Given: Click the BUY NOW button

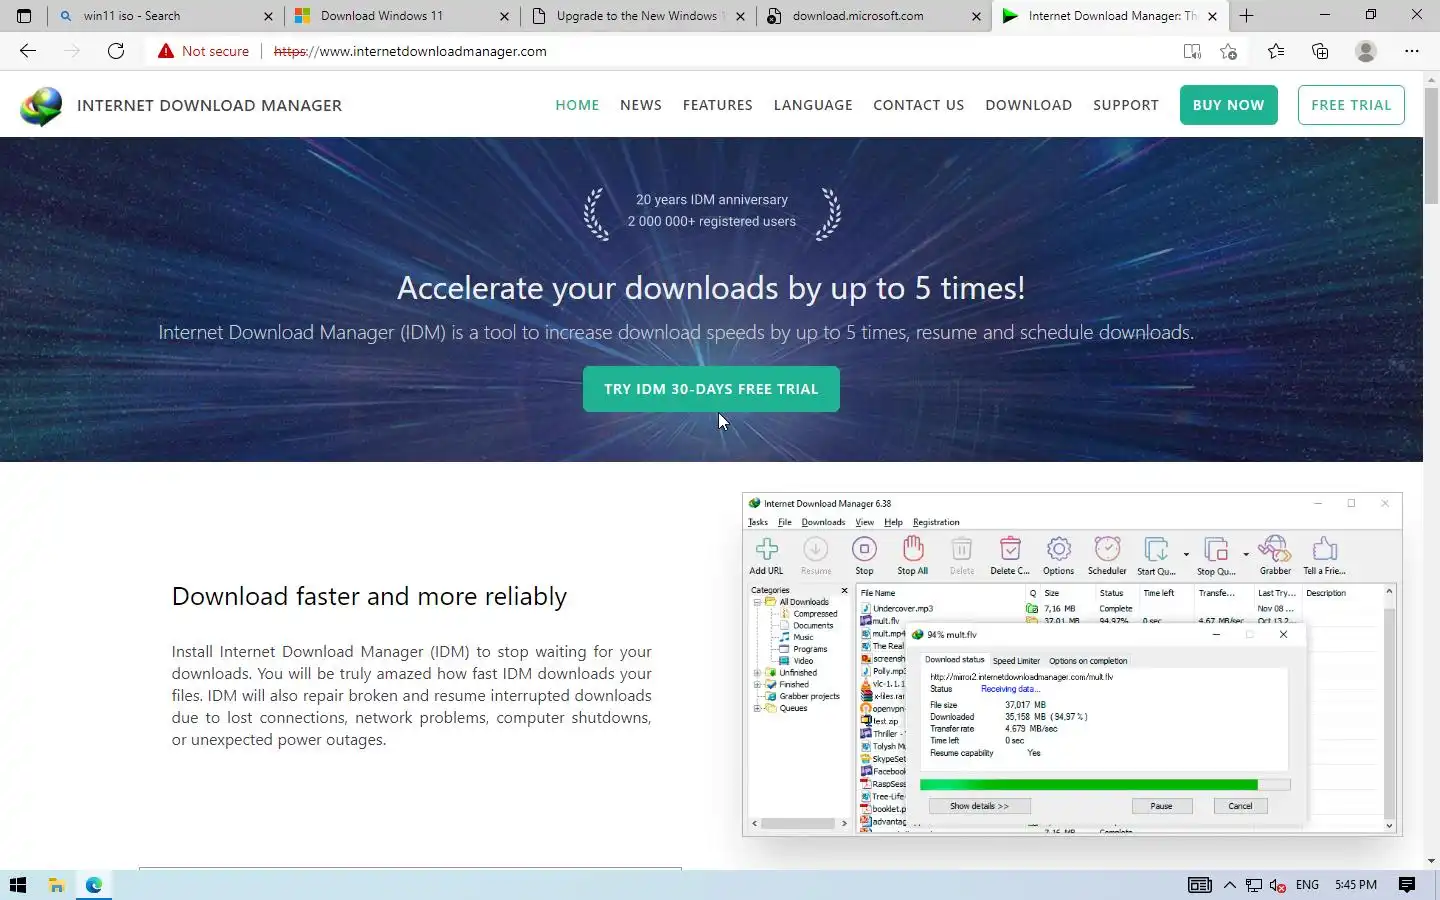Looking at the screenshot, I should (x=1229, y=105).
